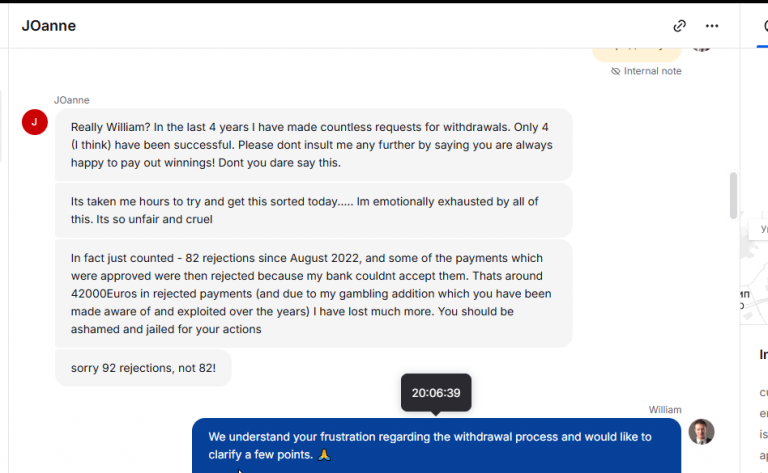Click the JOanne sender name above the messages
This screenshot has width=768, height=473.
pos(72,100)
